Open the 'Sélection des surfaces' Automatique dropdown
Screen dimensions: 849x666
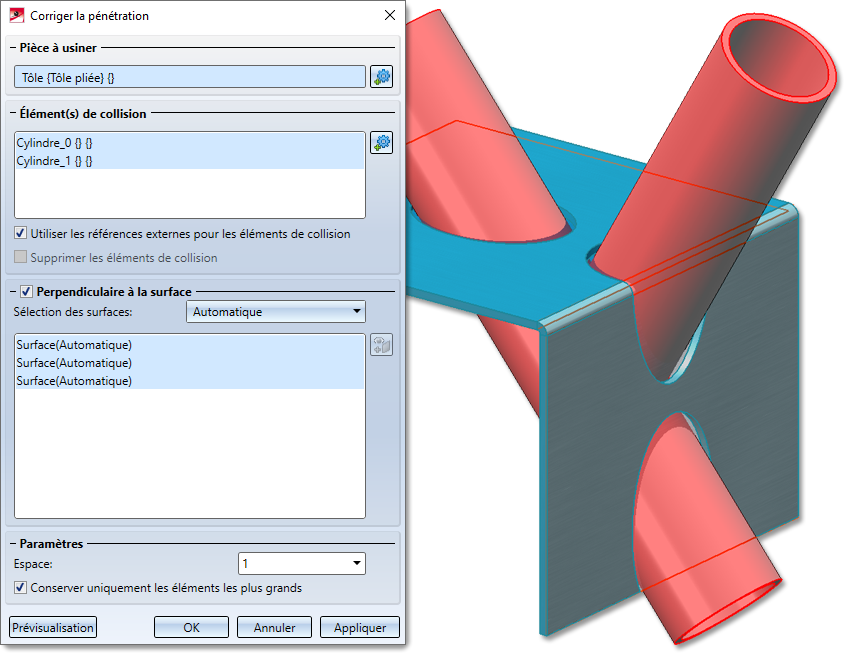coord(276,312)
